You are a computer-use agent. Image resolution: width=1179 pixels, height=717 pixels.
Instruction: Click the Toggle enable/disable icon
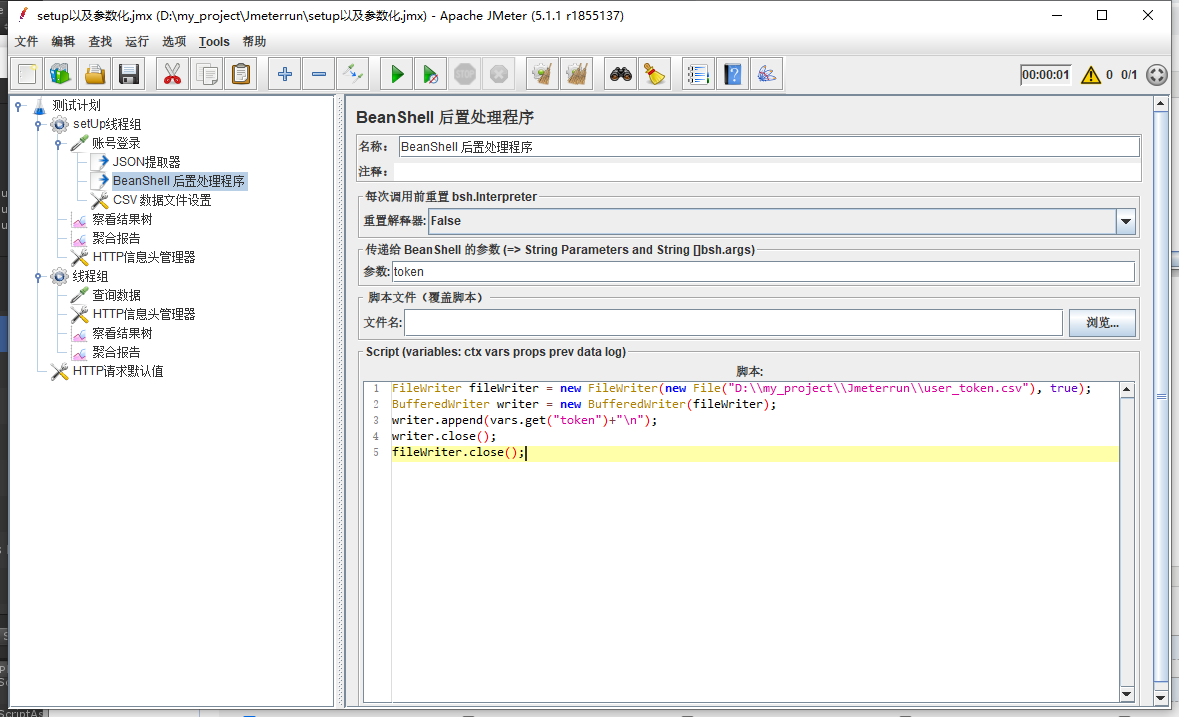352,74
